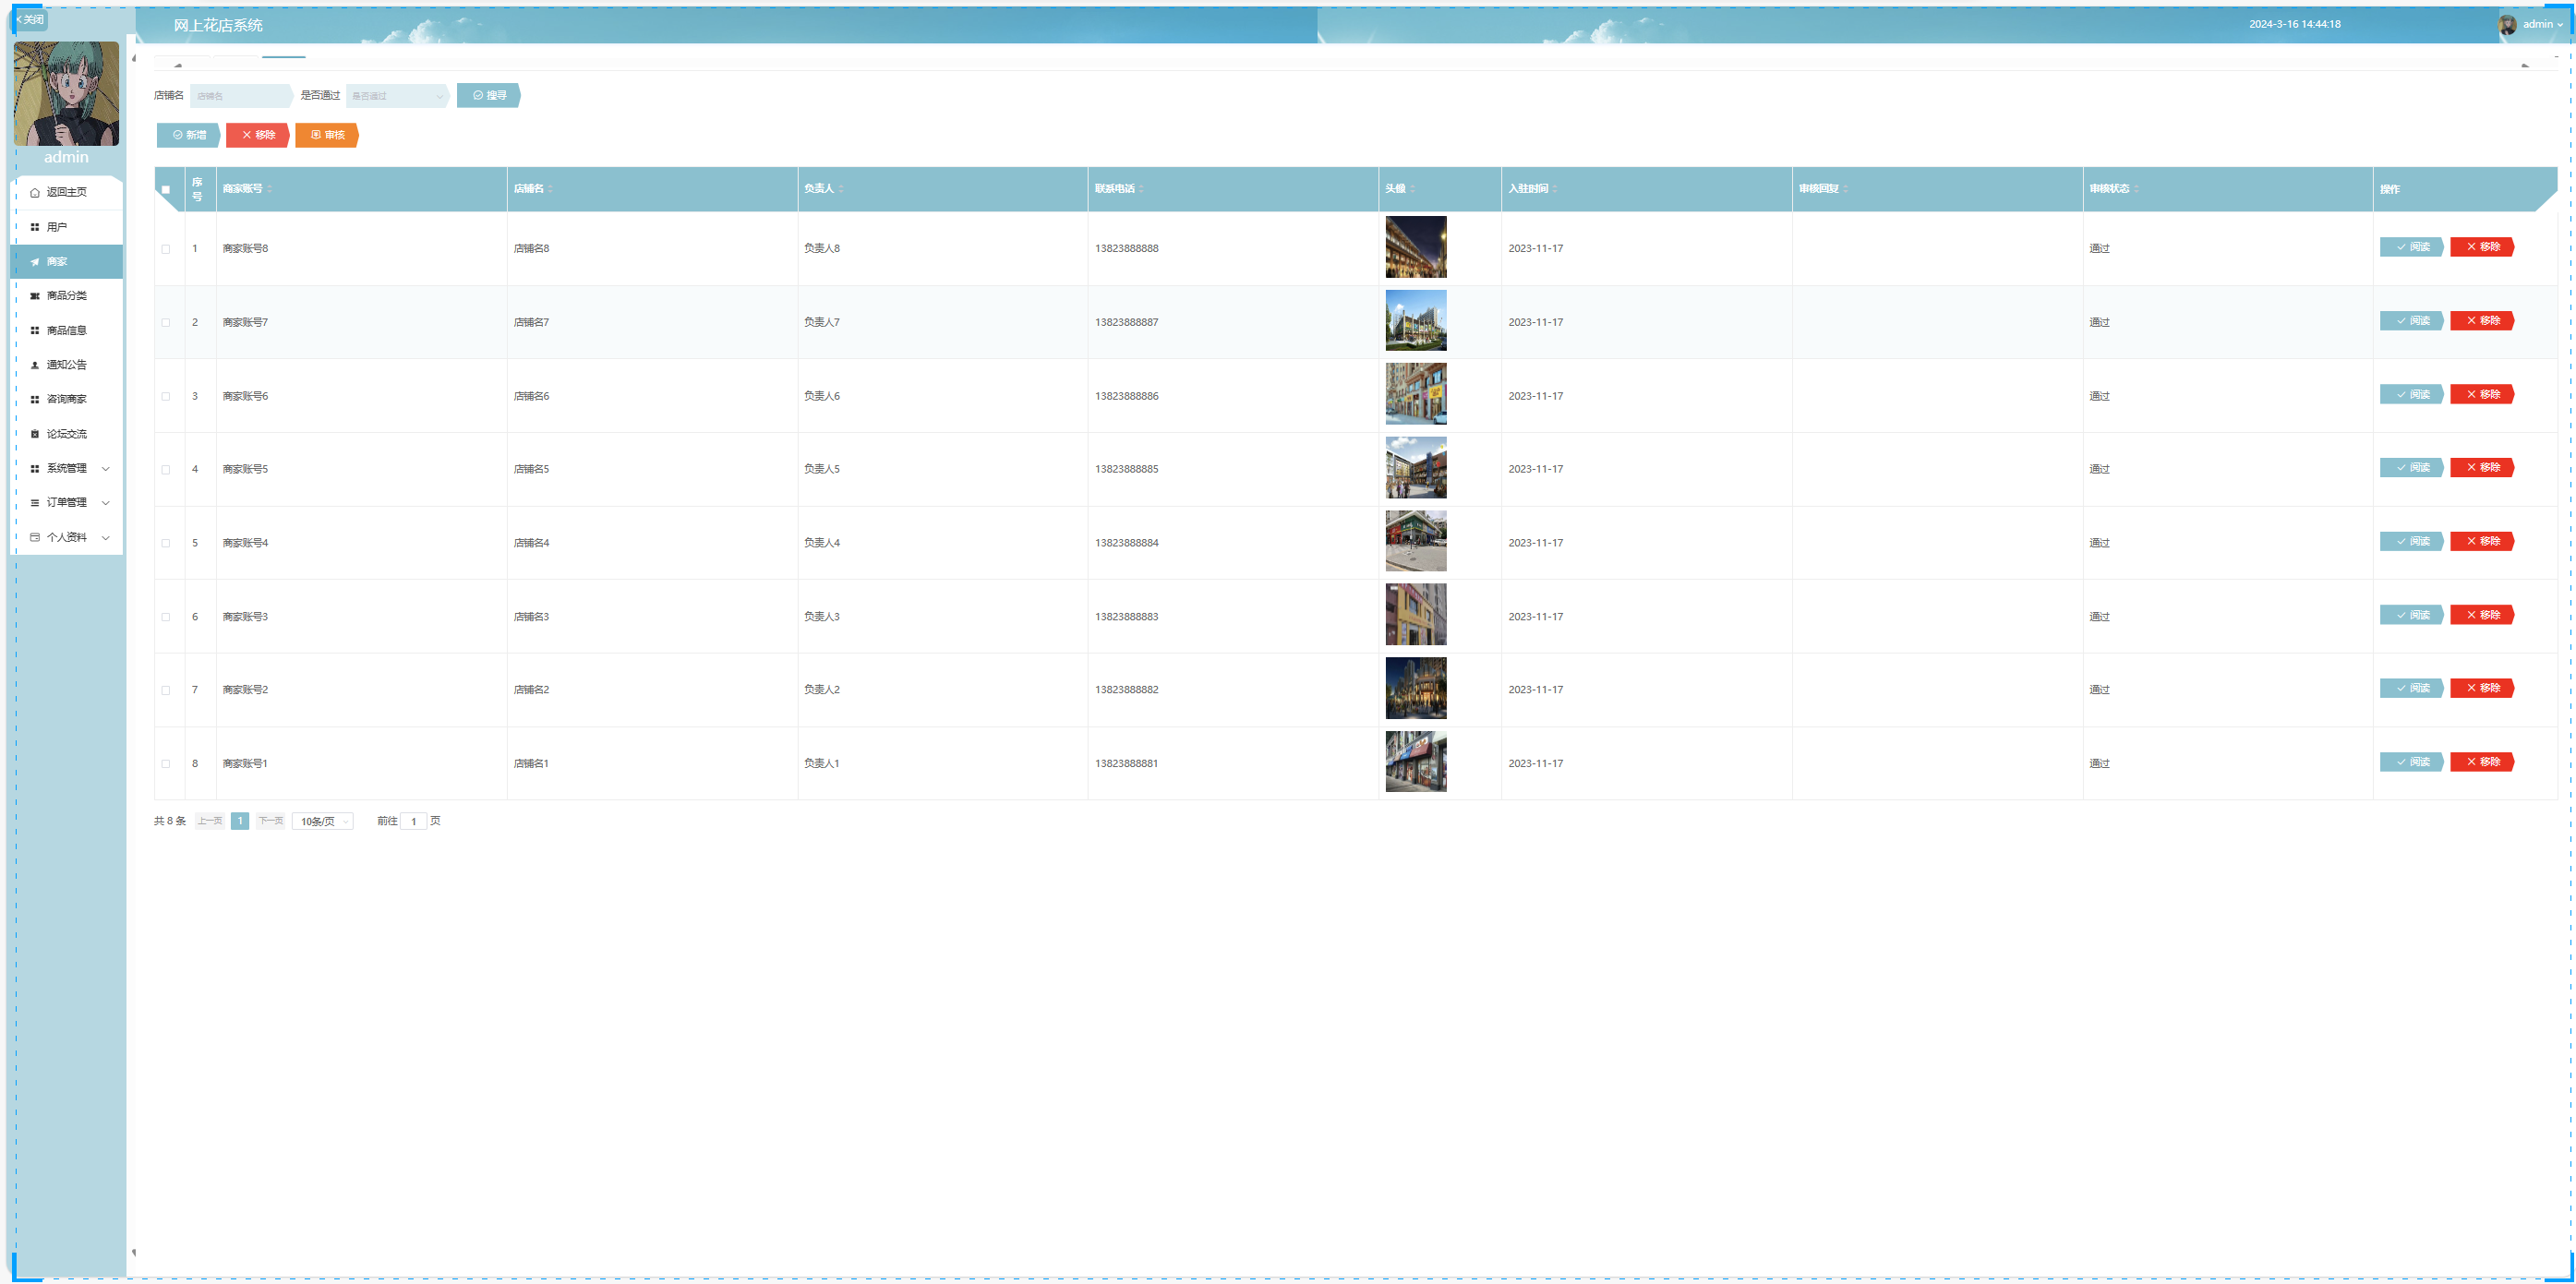Click the person icon next to 通知公告

(35, 365)
